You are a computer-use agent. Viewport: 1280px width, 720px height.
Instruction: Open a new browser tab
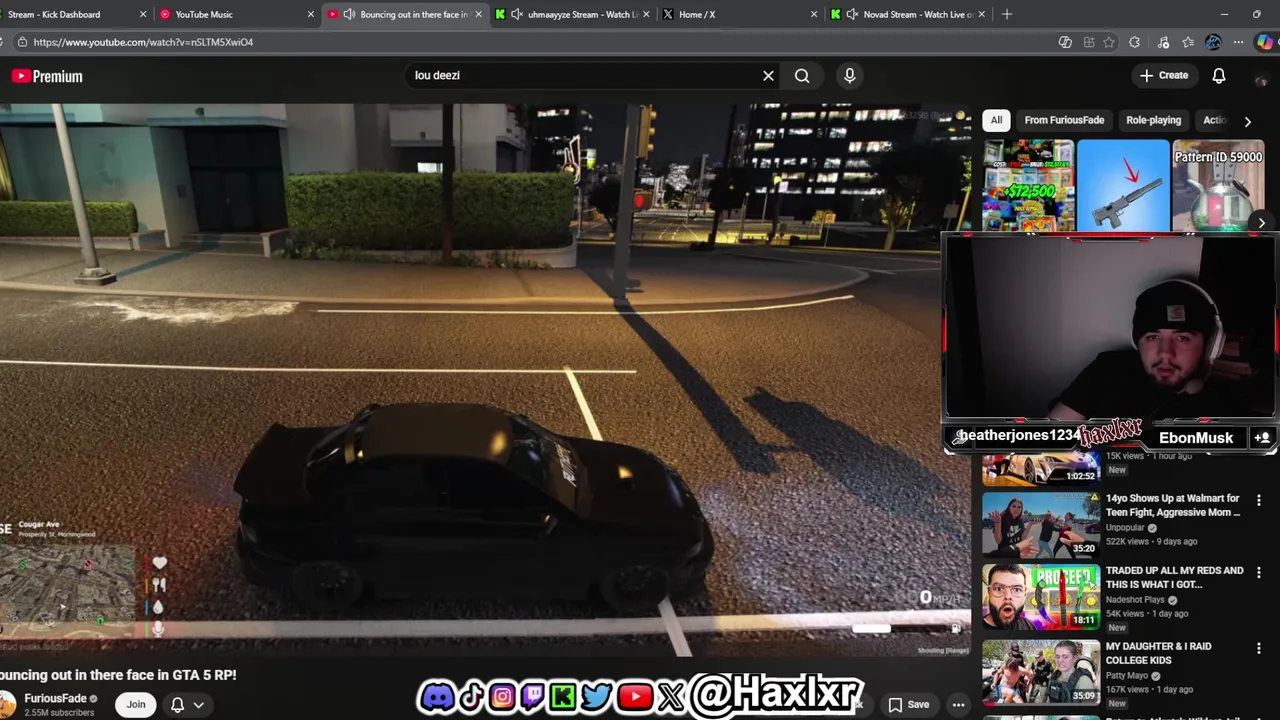[1007, 14]
